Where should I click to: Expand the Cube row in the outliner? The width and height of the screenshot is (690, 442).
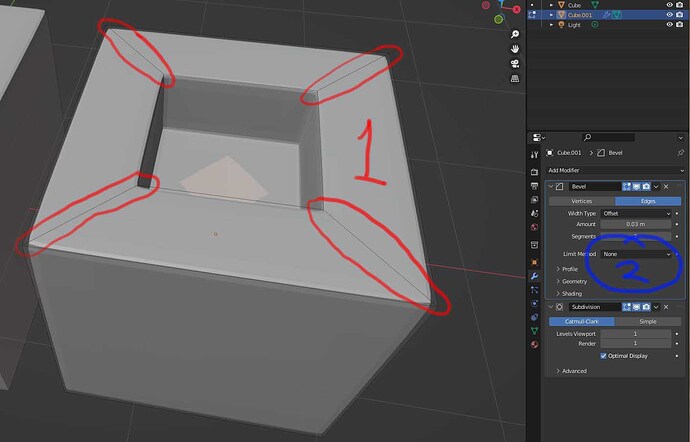(x=551, y=5)
